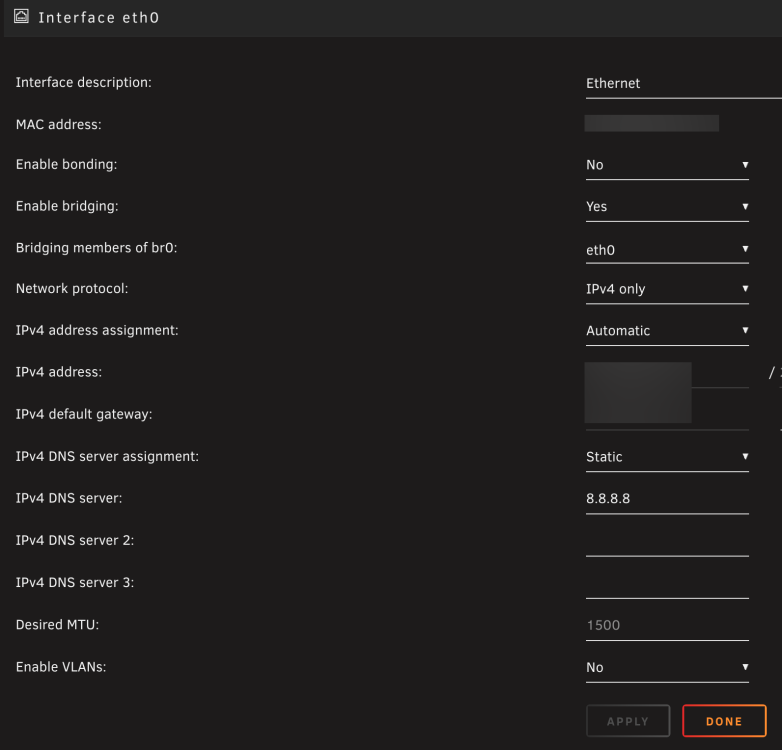The width and height of the screenshot is (782, 750).
Task: Click the Interface description field
Action: point(684,84)
